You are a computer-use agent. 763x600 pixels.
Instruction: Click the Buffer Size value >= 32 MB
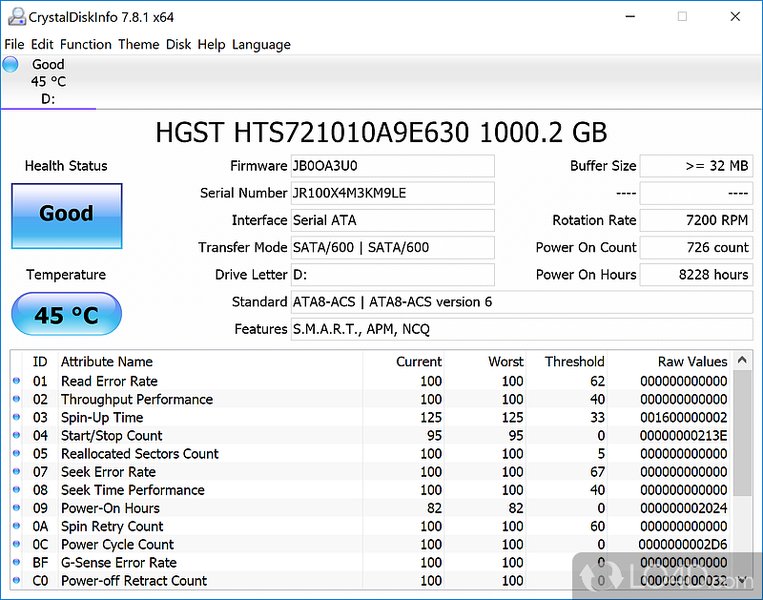[x=696, y=166]
